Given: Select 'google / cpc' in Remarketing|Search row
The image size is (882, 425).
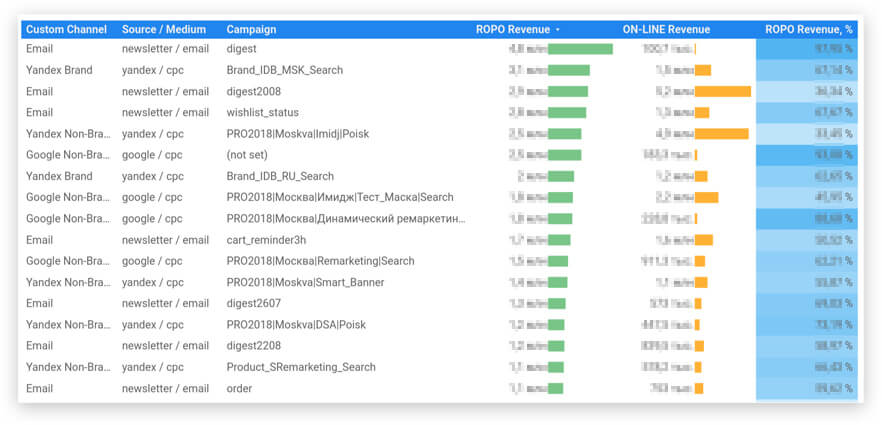Looking at the screenshot, I should [152, 261].
